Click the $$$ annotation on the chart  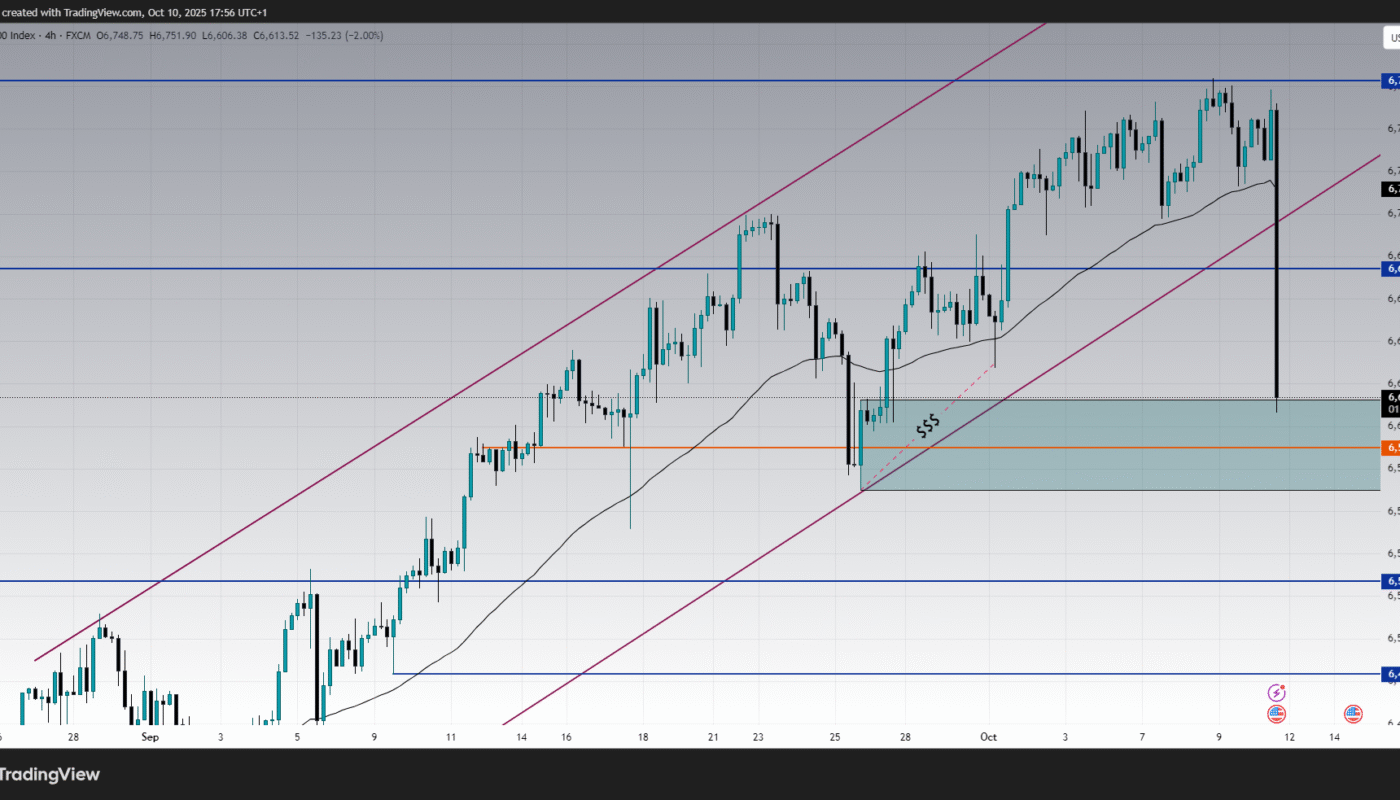[x=928, y=424]
